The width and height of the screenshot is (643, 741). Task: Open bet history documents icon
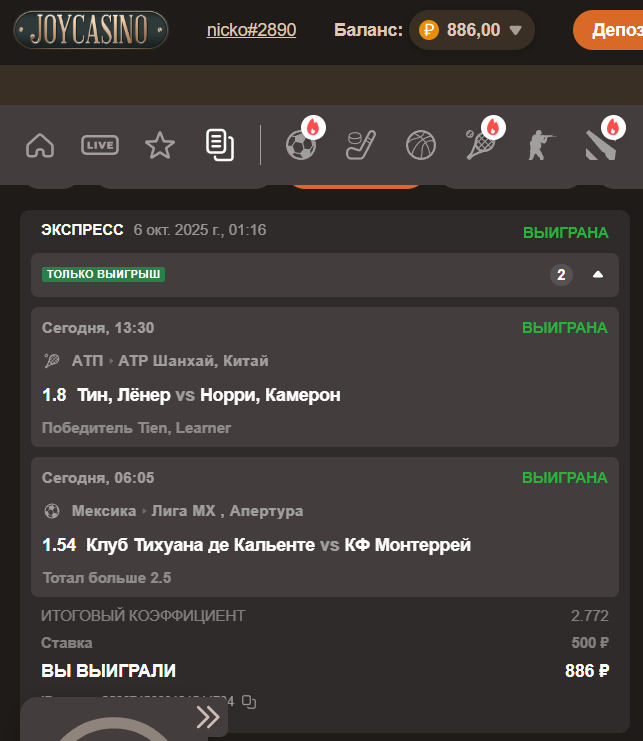coord(220,145)
